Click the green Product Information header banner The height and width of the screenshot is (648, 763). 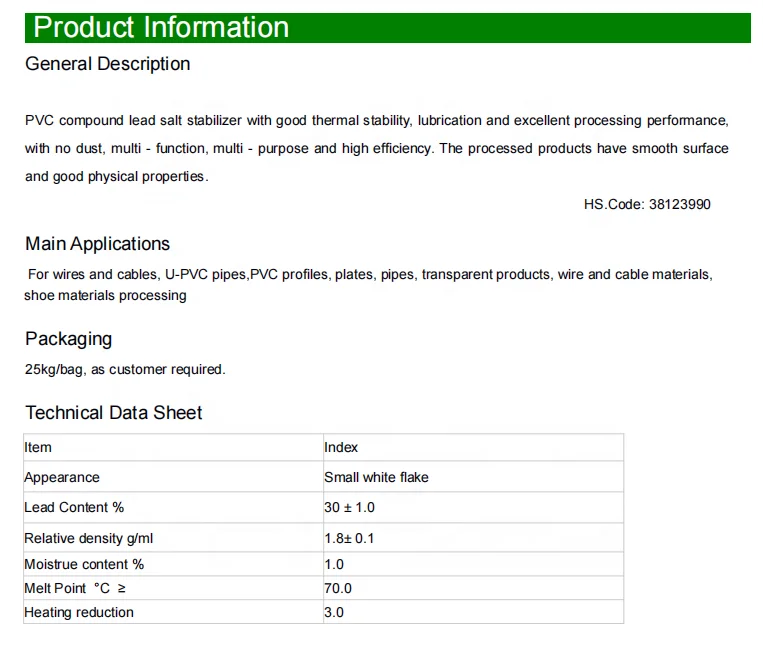pos(387,27)
